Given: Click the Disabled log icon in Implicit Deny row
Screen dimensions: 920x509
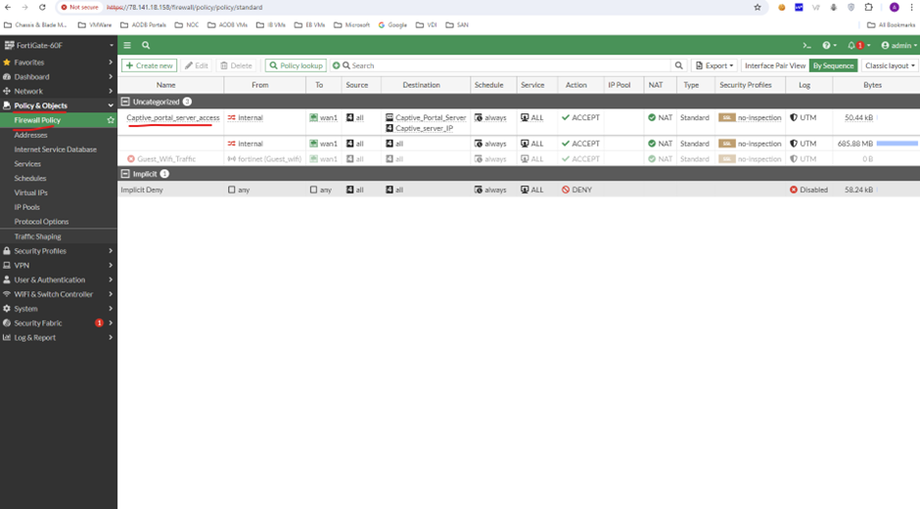Looking at the screenshot, I should point(793,190).
